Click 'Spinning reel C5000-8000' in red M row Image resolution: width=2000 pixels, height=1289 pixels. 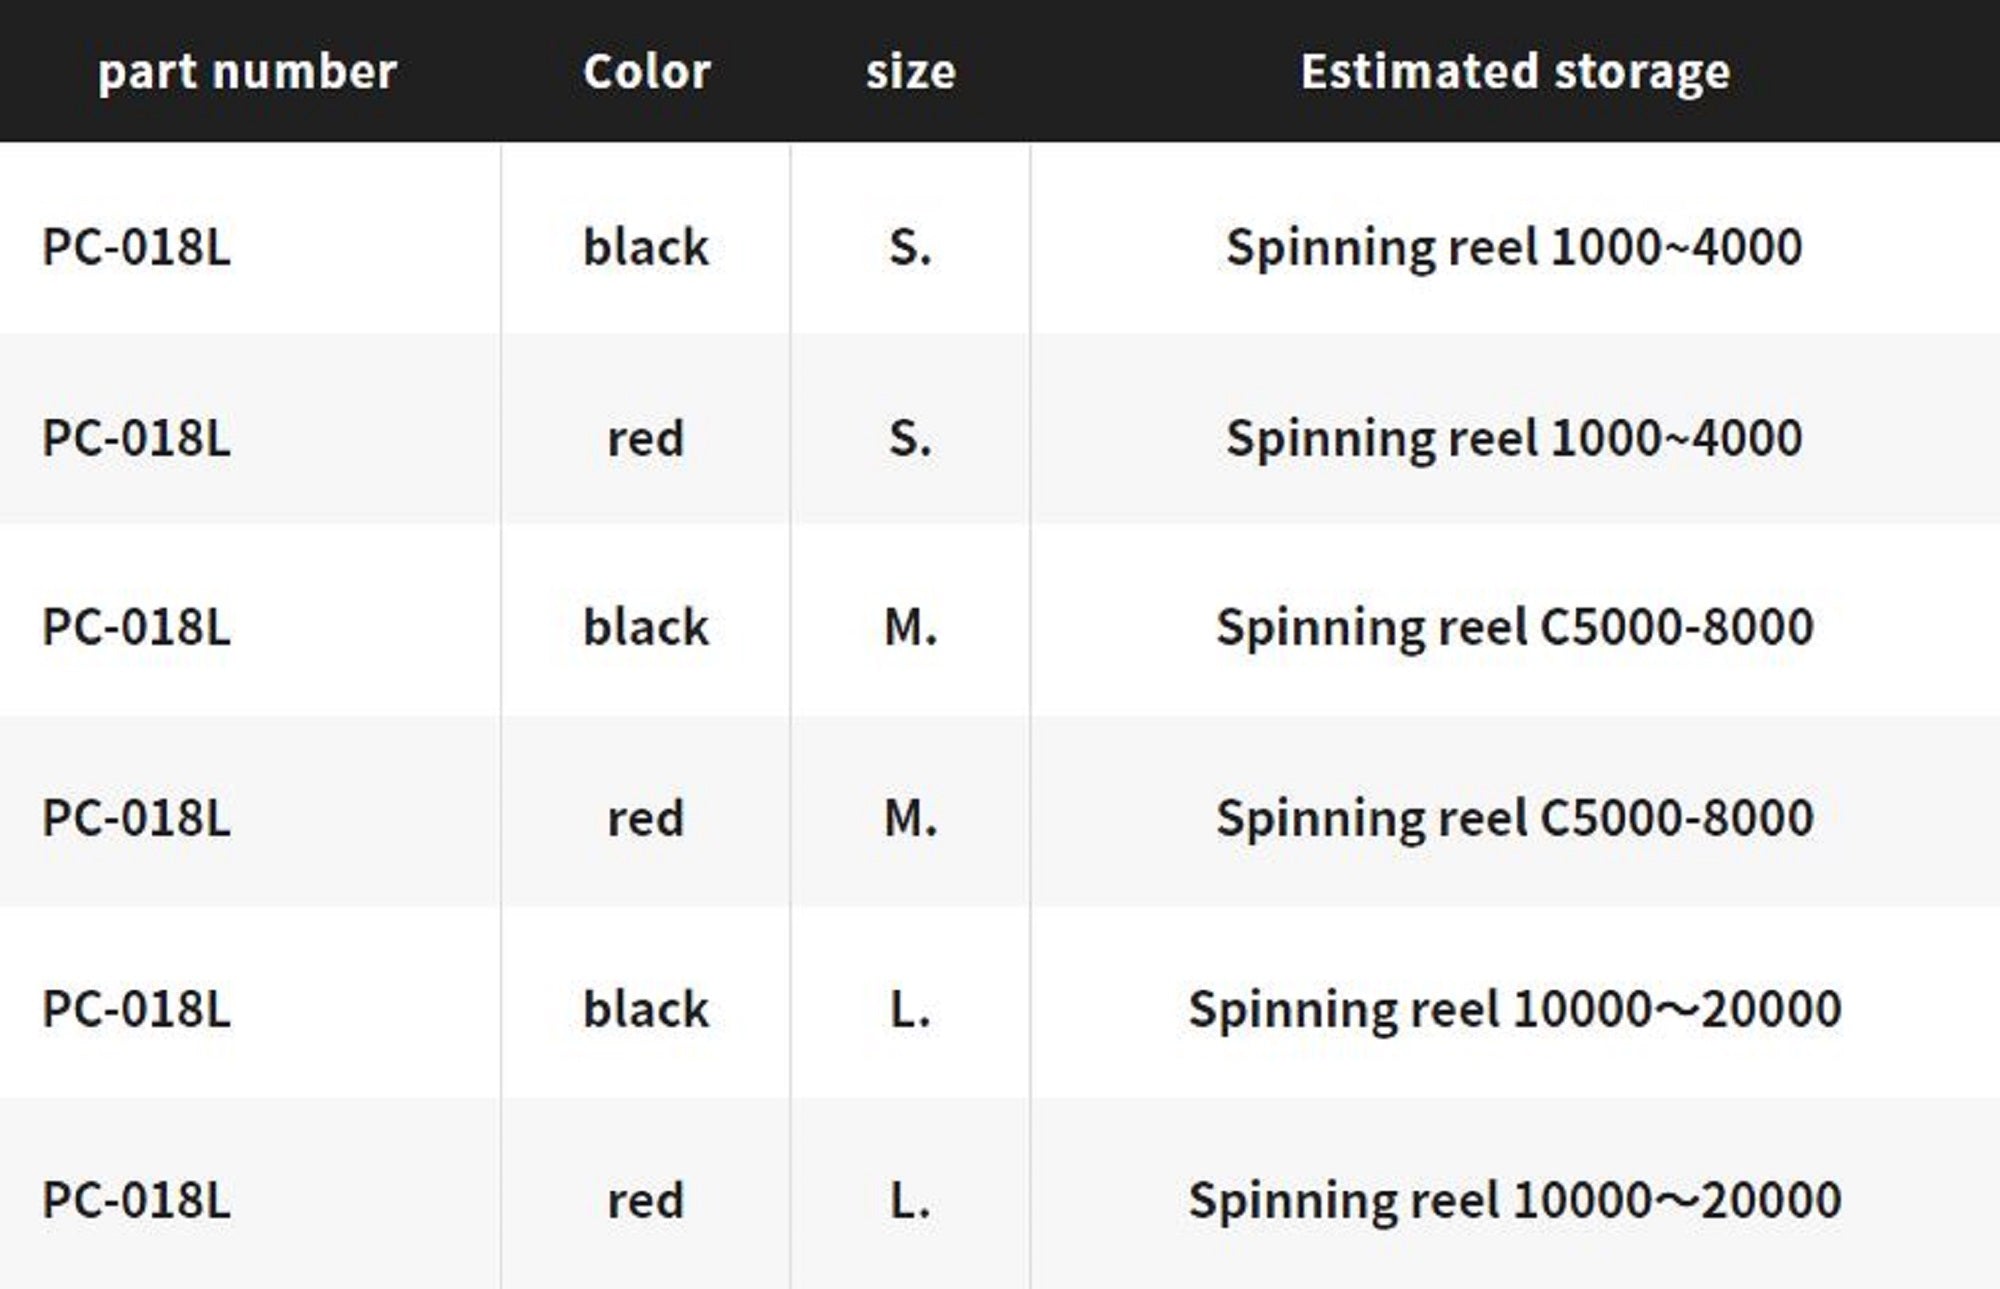point(1514,819)
